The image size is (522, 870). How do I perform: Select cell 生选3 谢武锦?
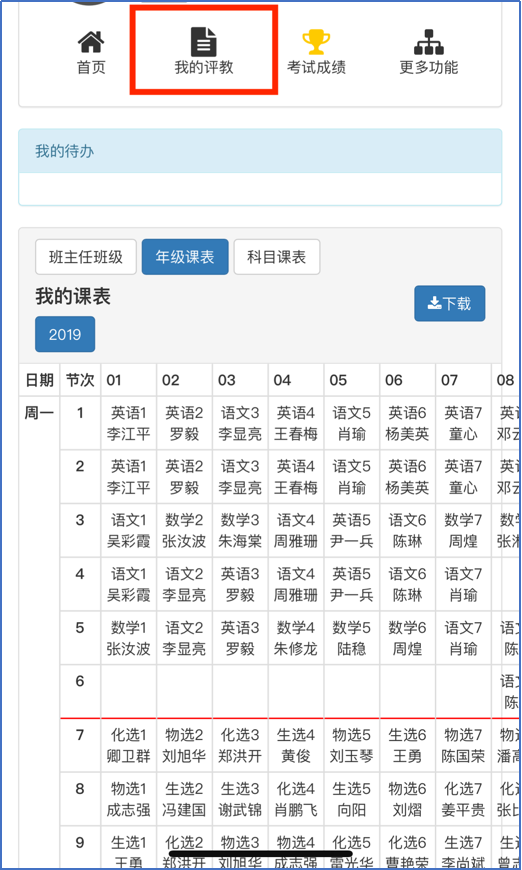coord(240,799)
